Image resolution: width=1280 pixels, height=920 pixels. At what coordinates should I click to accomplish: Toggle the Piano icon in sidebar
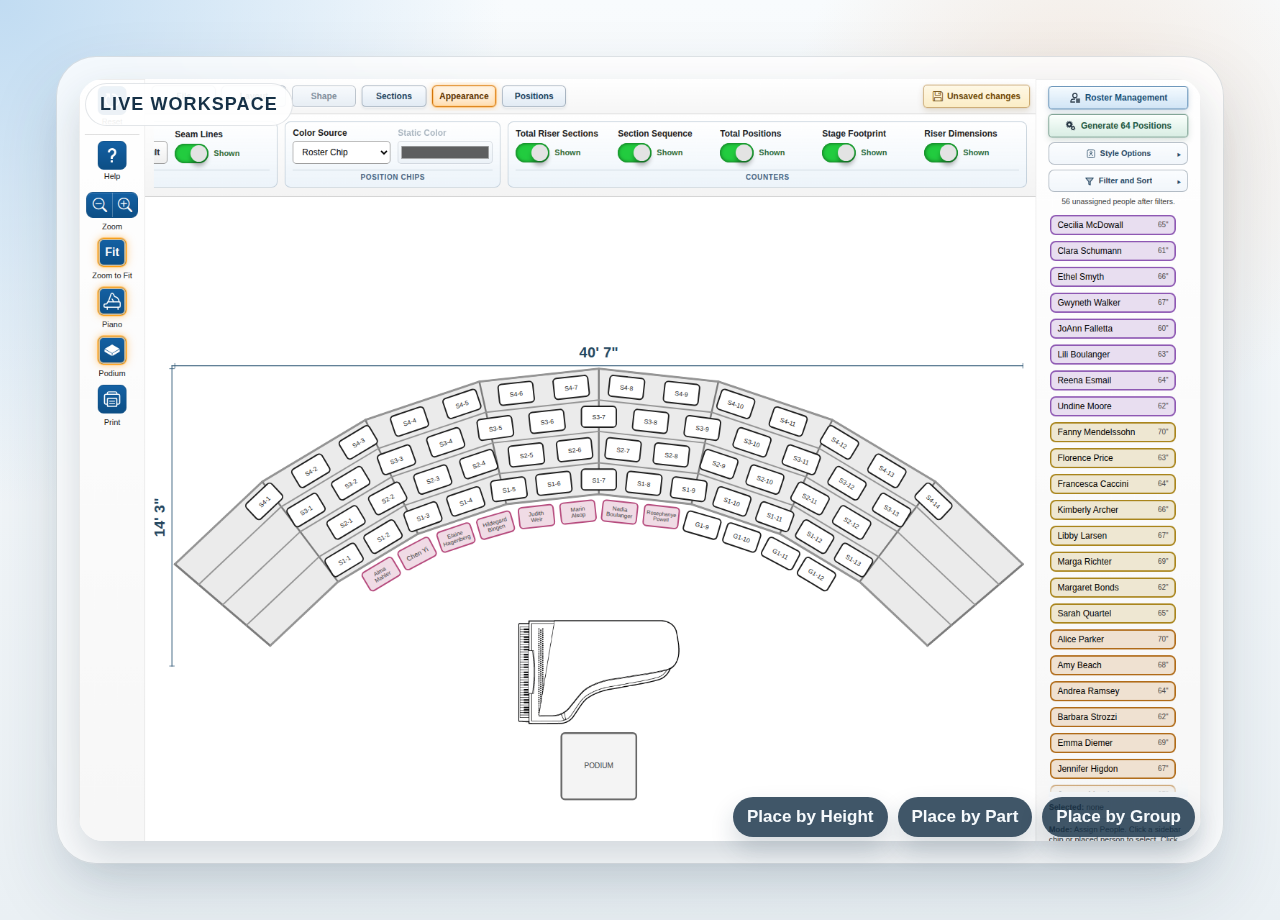pos(112,301)
